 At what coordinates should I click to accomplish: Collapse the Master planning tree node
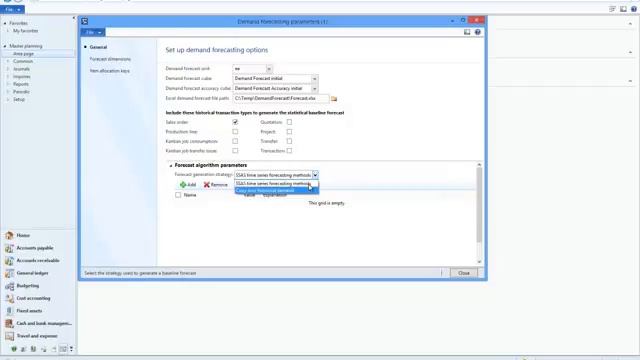click(x=5, y=46)
